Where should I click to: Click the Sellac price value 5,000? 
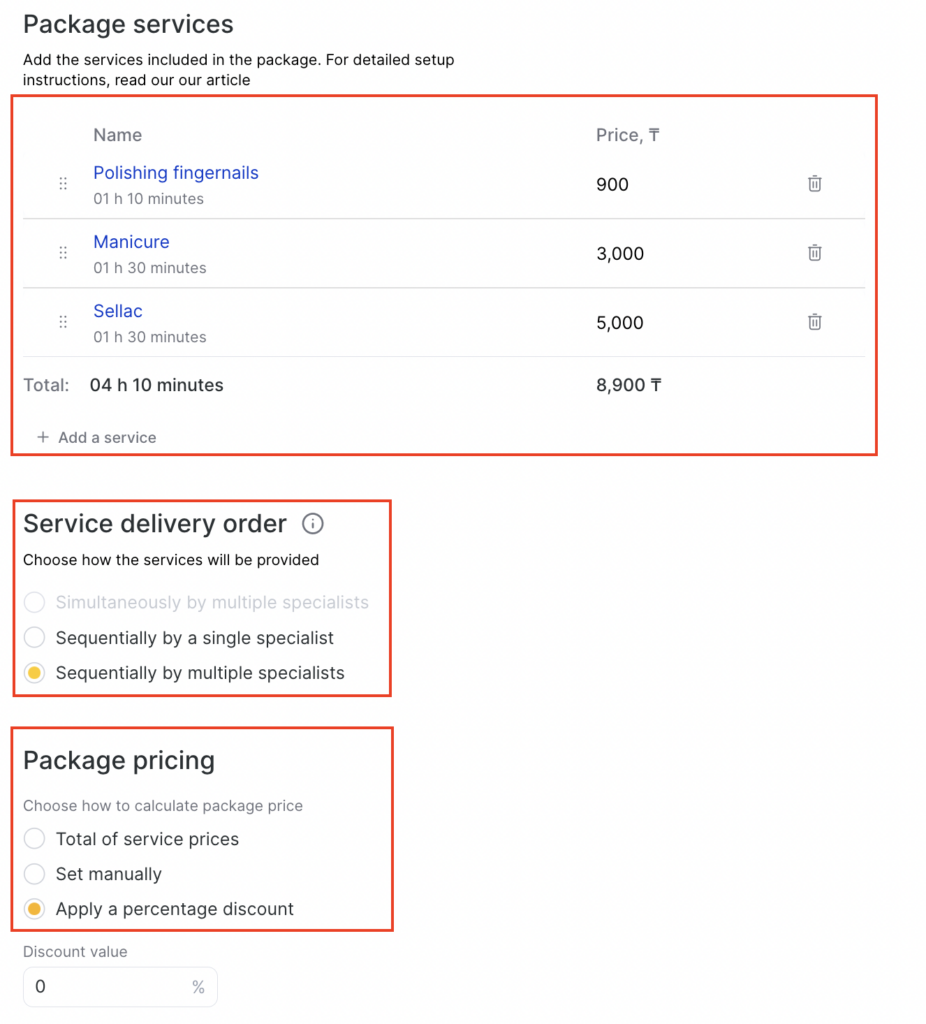click(620, 323)
